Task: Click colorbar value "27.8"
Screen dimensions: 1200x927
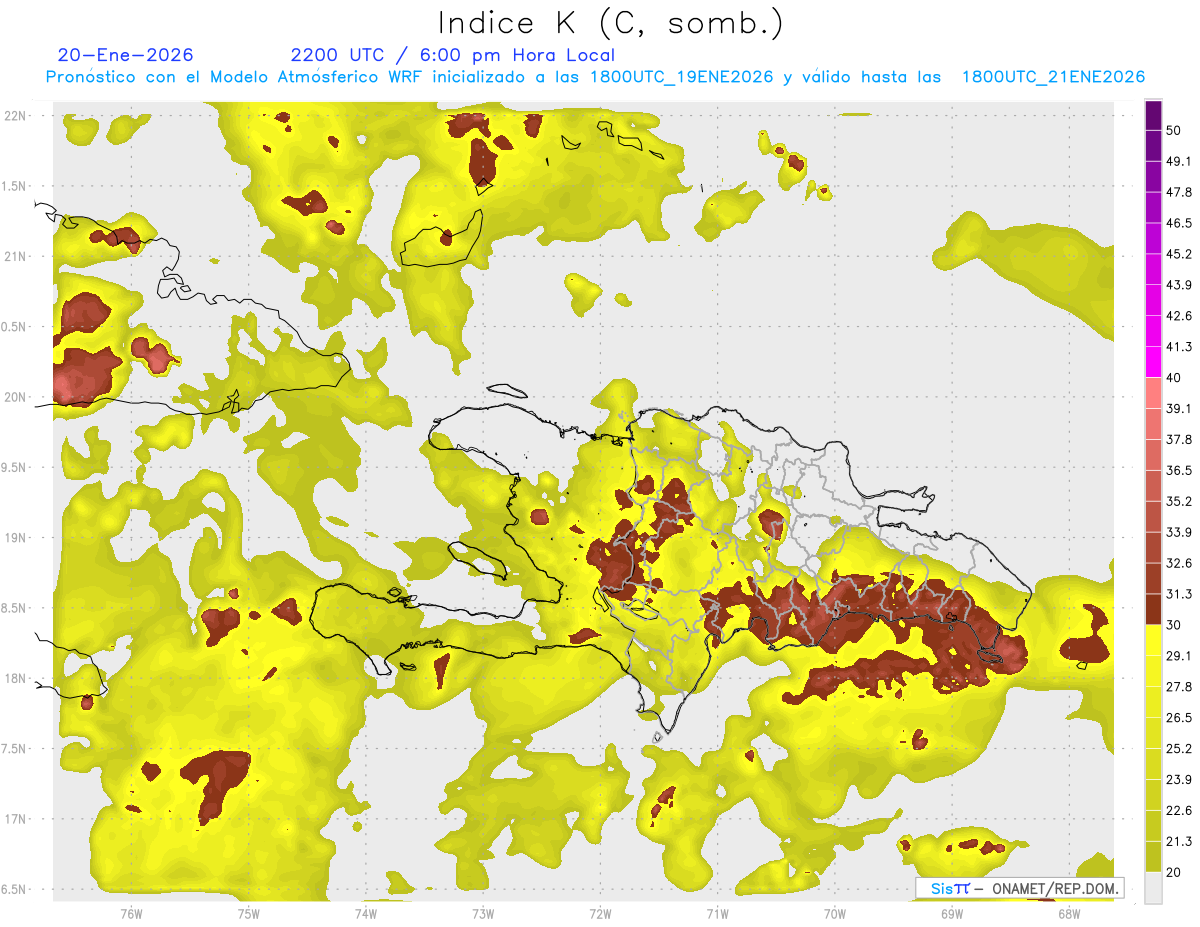Action: pyautogui.click(x=1179, y=687)
